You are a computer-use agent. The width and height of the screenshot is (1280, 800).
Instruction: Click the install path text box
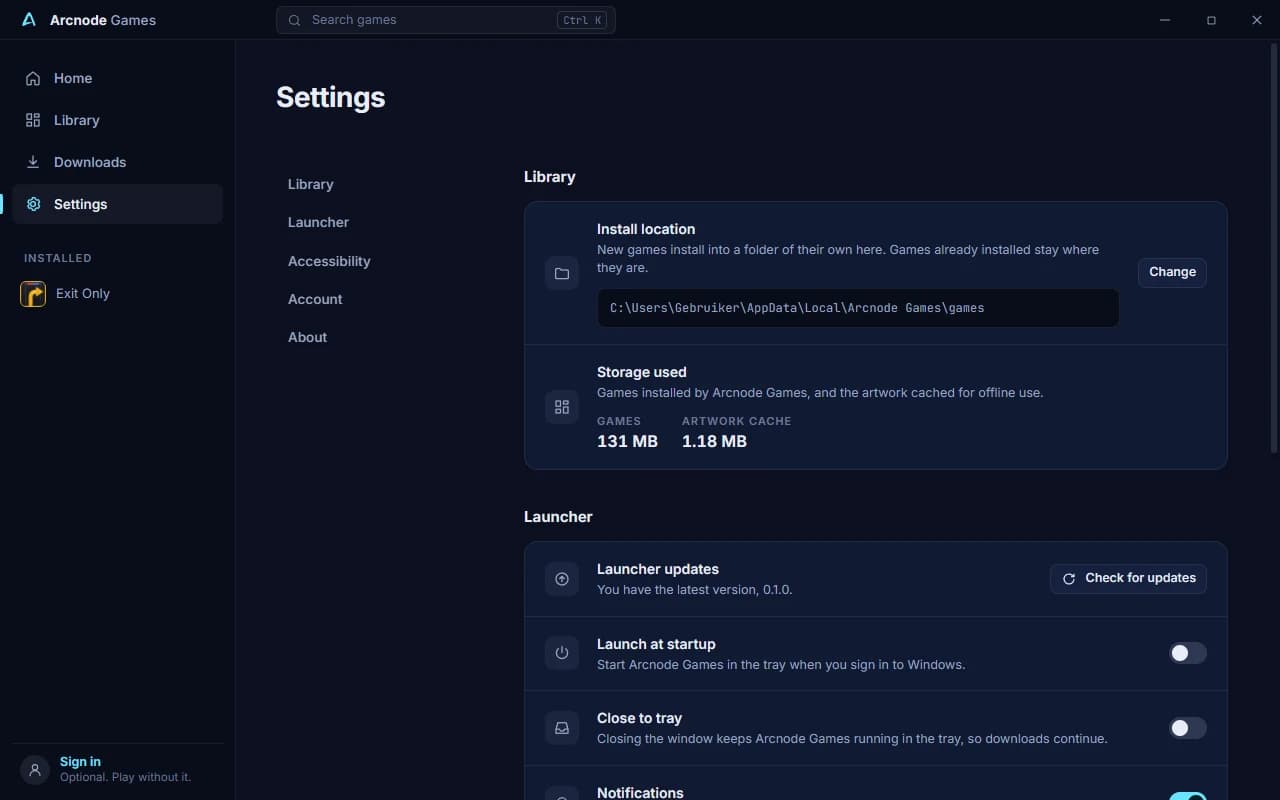click(858, 308)
